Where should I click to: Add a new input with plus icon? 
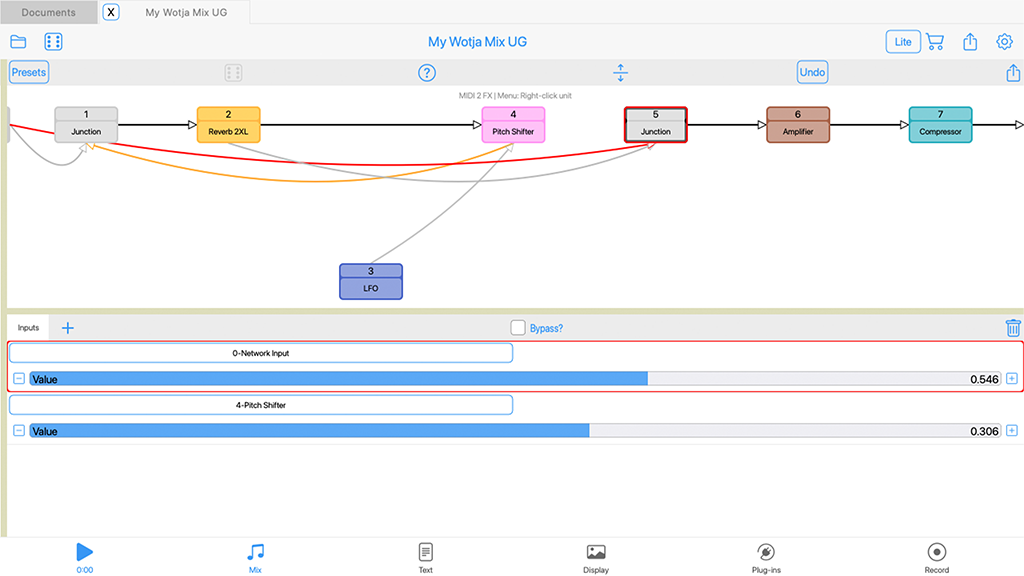68,328
